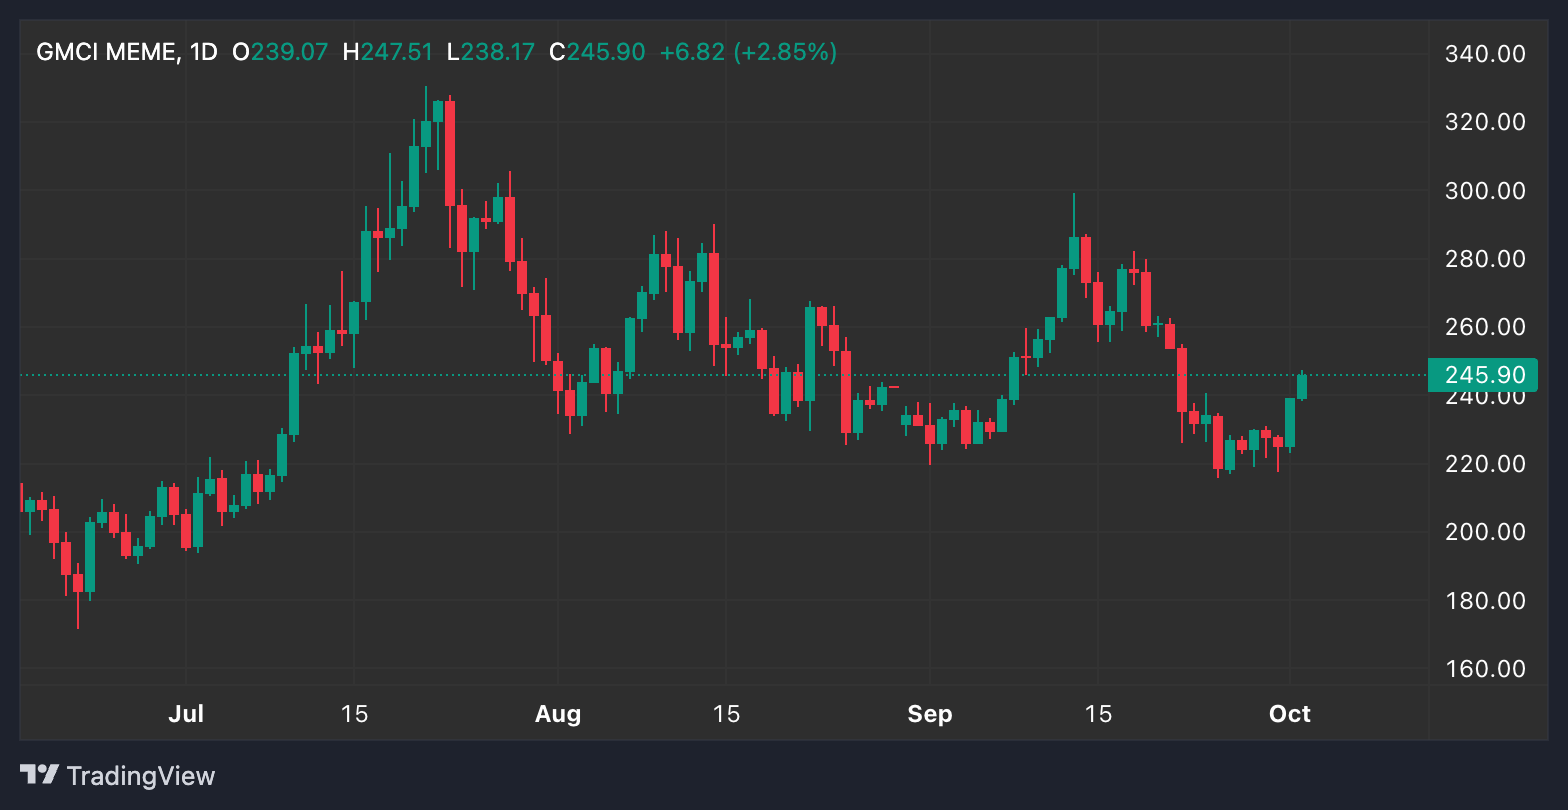This screenshot has width=1568, height=810.
Task: Click the green 245.90 current price tag
Action: 1483,375
